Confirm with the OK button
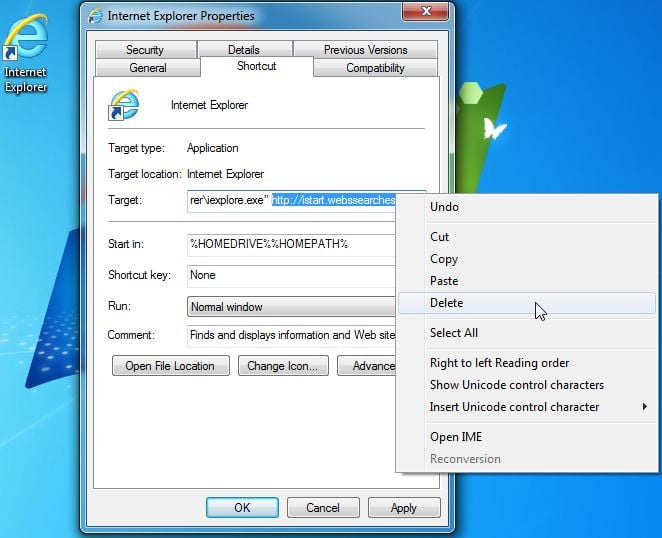The height and width of the screenshot is (538, 662). 242,507
